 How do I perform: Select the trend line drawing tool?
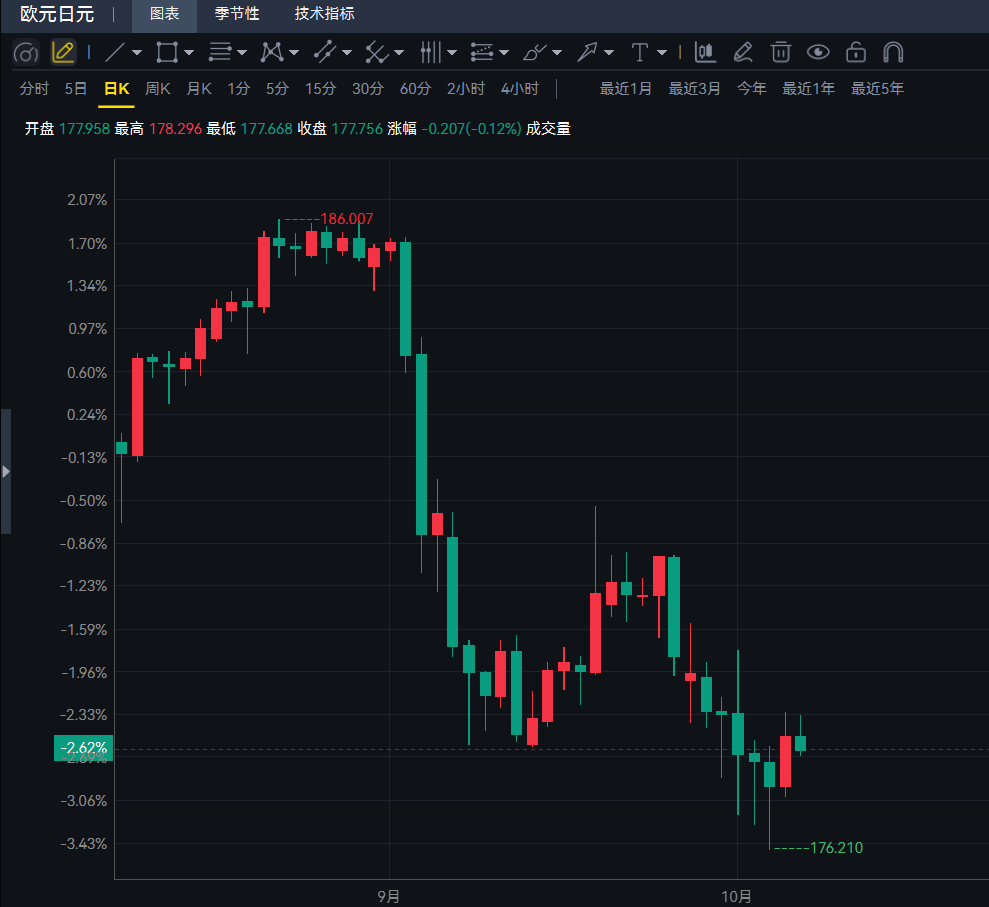point(115,52)
